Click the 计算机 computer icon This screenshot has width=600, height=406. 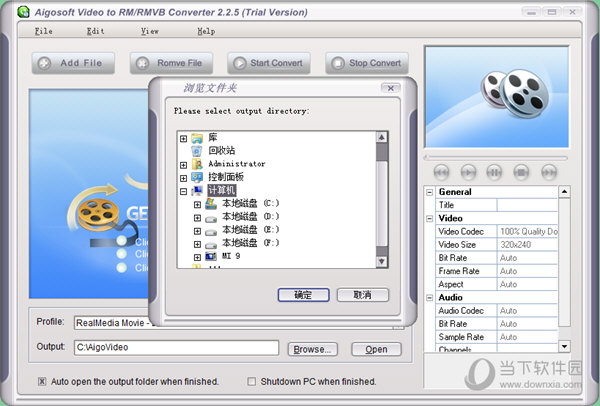coord(197,191)
